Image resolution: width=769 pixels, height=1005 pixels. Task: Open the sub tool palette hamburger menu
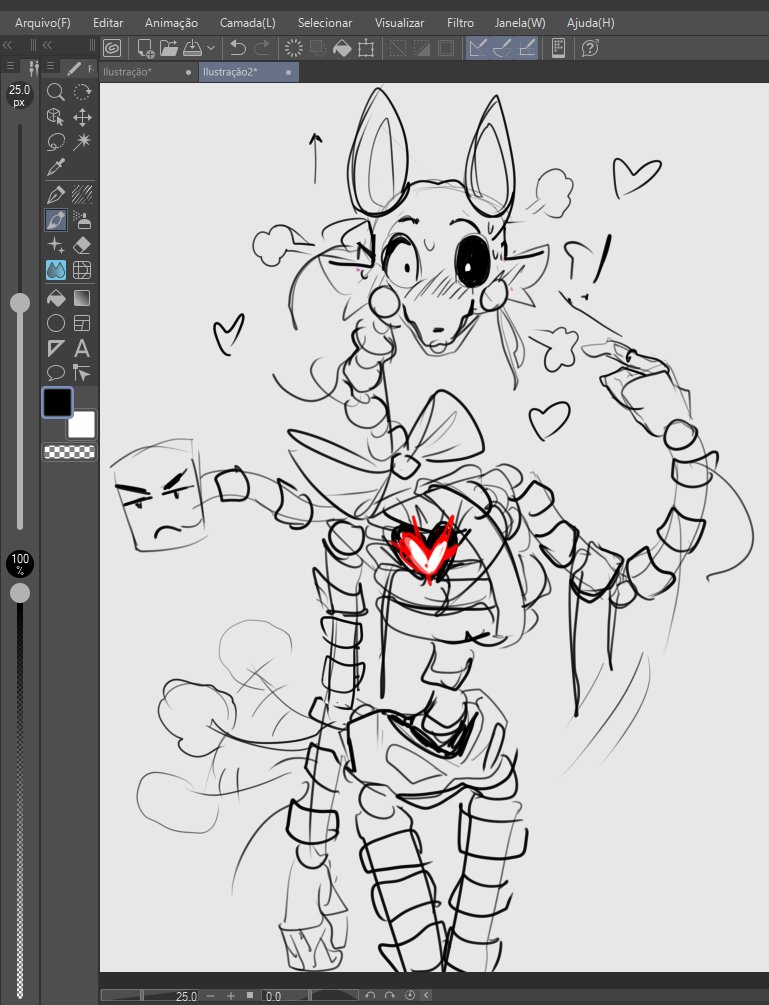(x=50, y=66)
